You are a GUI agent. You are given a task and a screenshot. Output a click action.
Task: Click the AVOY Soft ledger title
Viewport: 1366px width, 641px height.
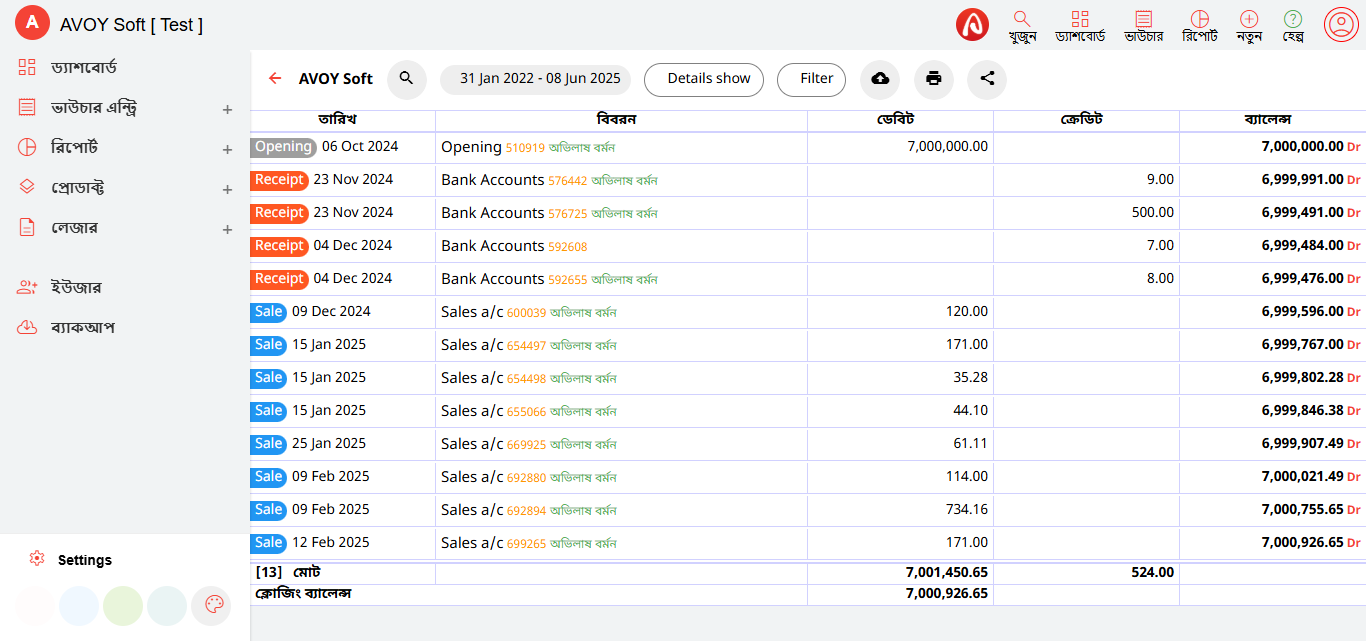pos(336,79)
